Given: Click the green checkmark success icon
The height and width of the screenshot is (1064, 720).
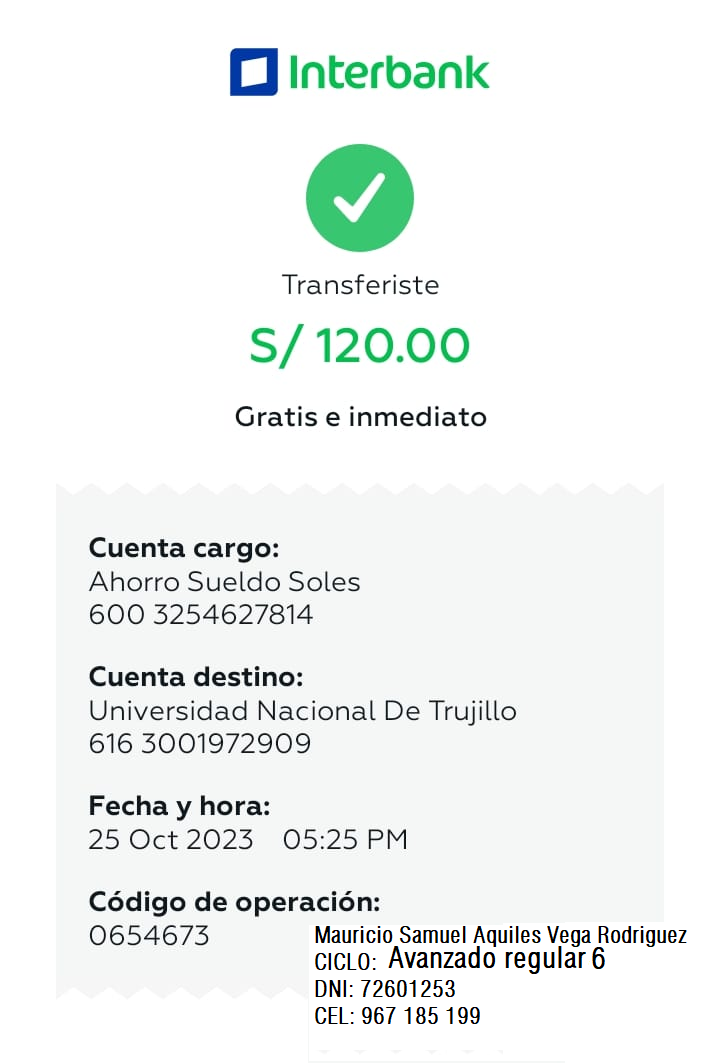Looking at the screenshot, I should 359,197.
